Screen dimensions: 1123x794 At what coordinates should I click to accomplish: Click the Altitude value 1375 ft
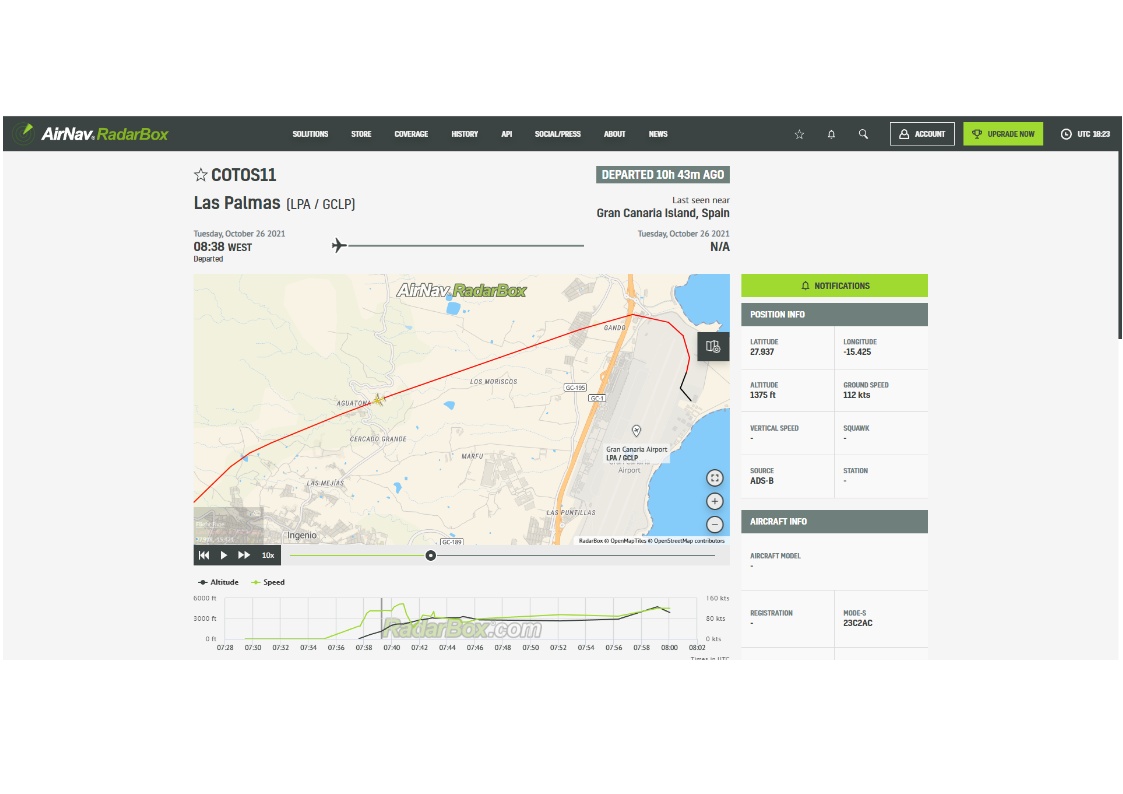tap(763, 395)
